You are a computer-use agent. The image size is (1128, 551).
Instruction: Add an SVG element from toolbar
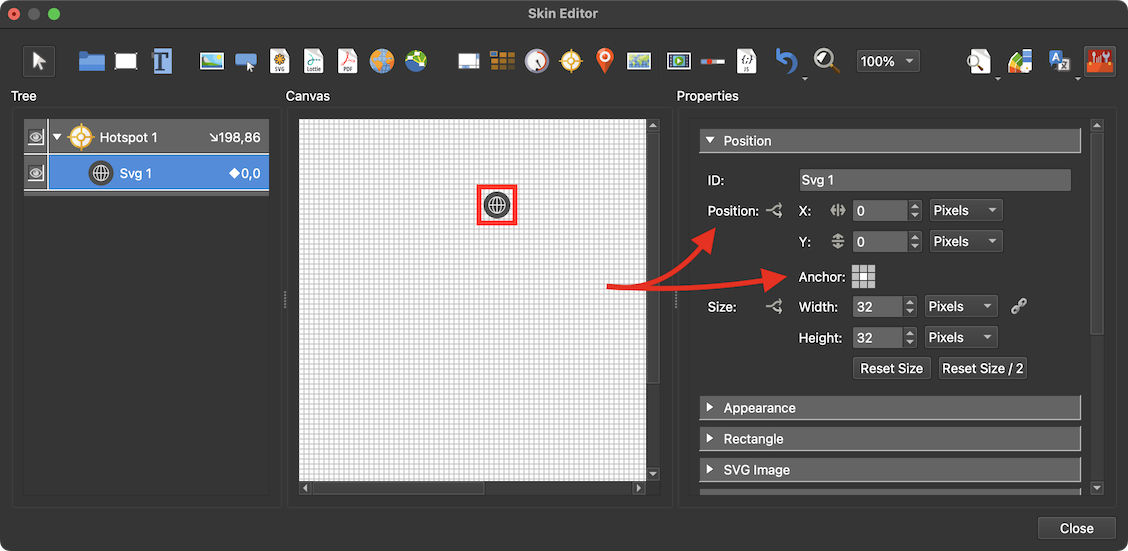[x=280, y=61]
